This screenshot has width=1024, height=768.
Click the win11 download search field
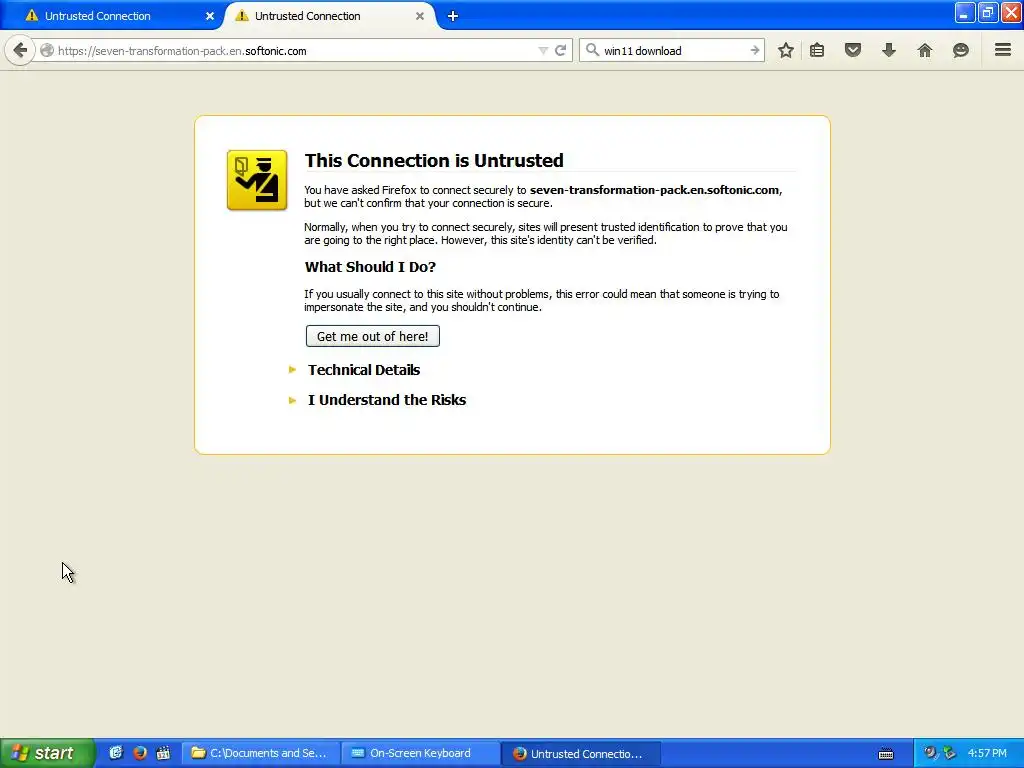click(673, 51)
